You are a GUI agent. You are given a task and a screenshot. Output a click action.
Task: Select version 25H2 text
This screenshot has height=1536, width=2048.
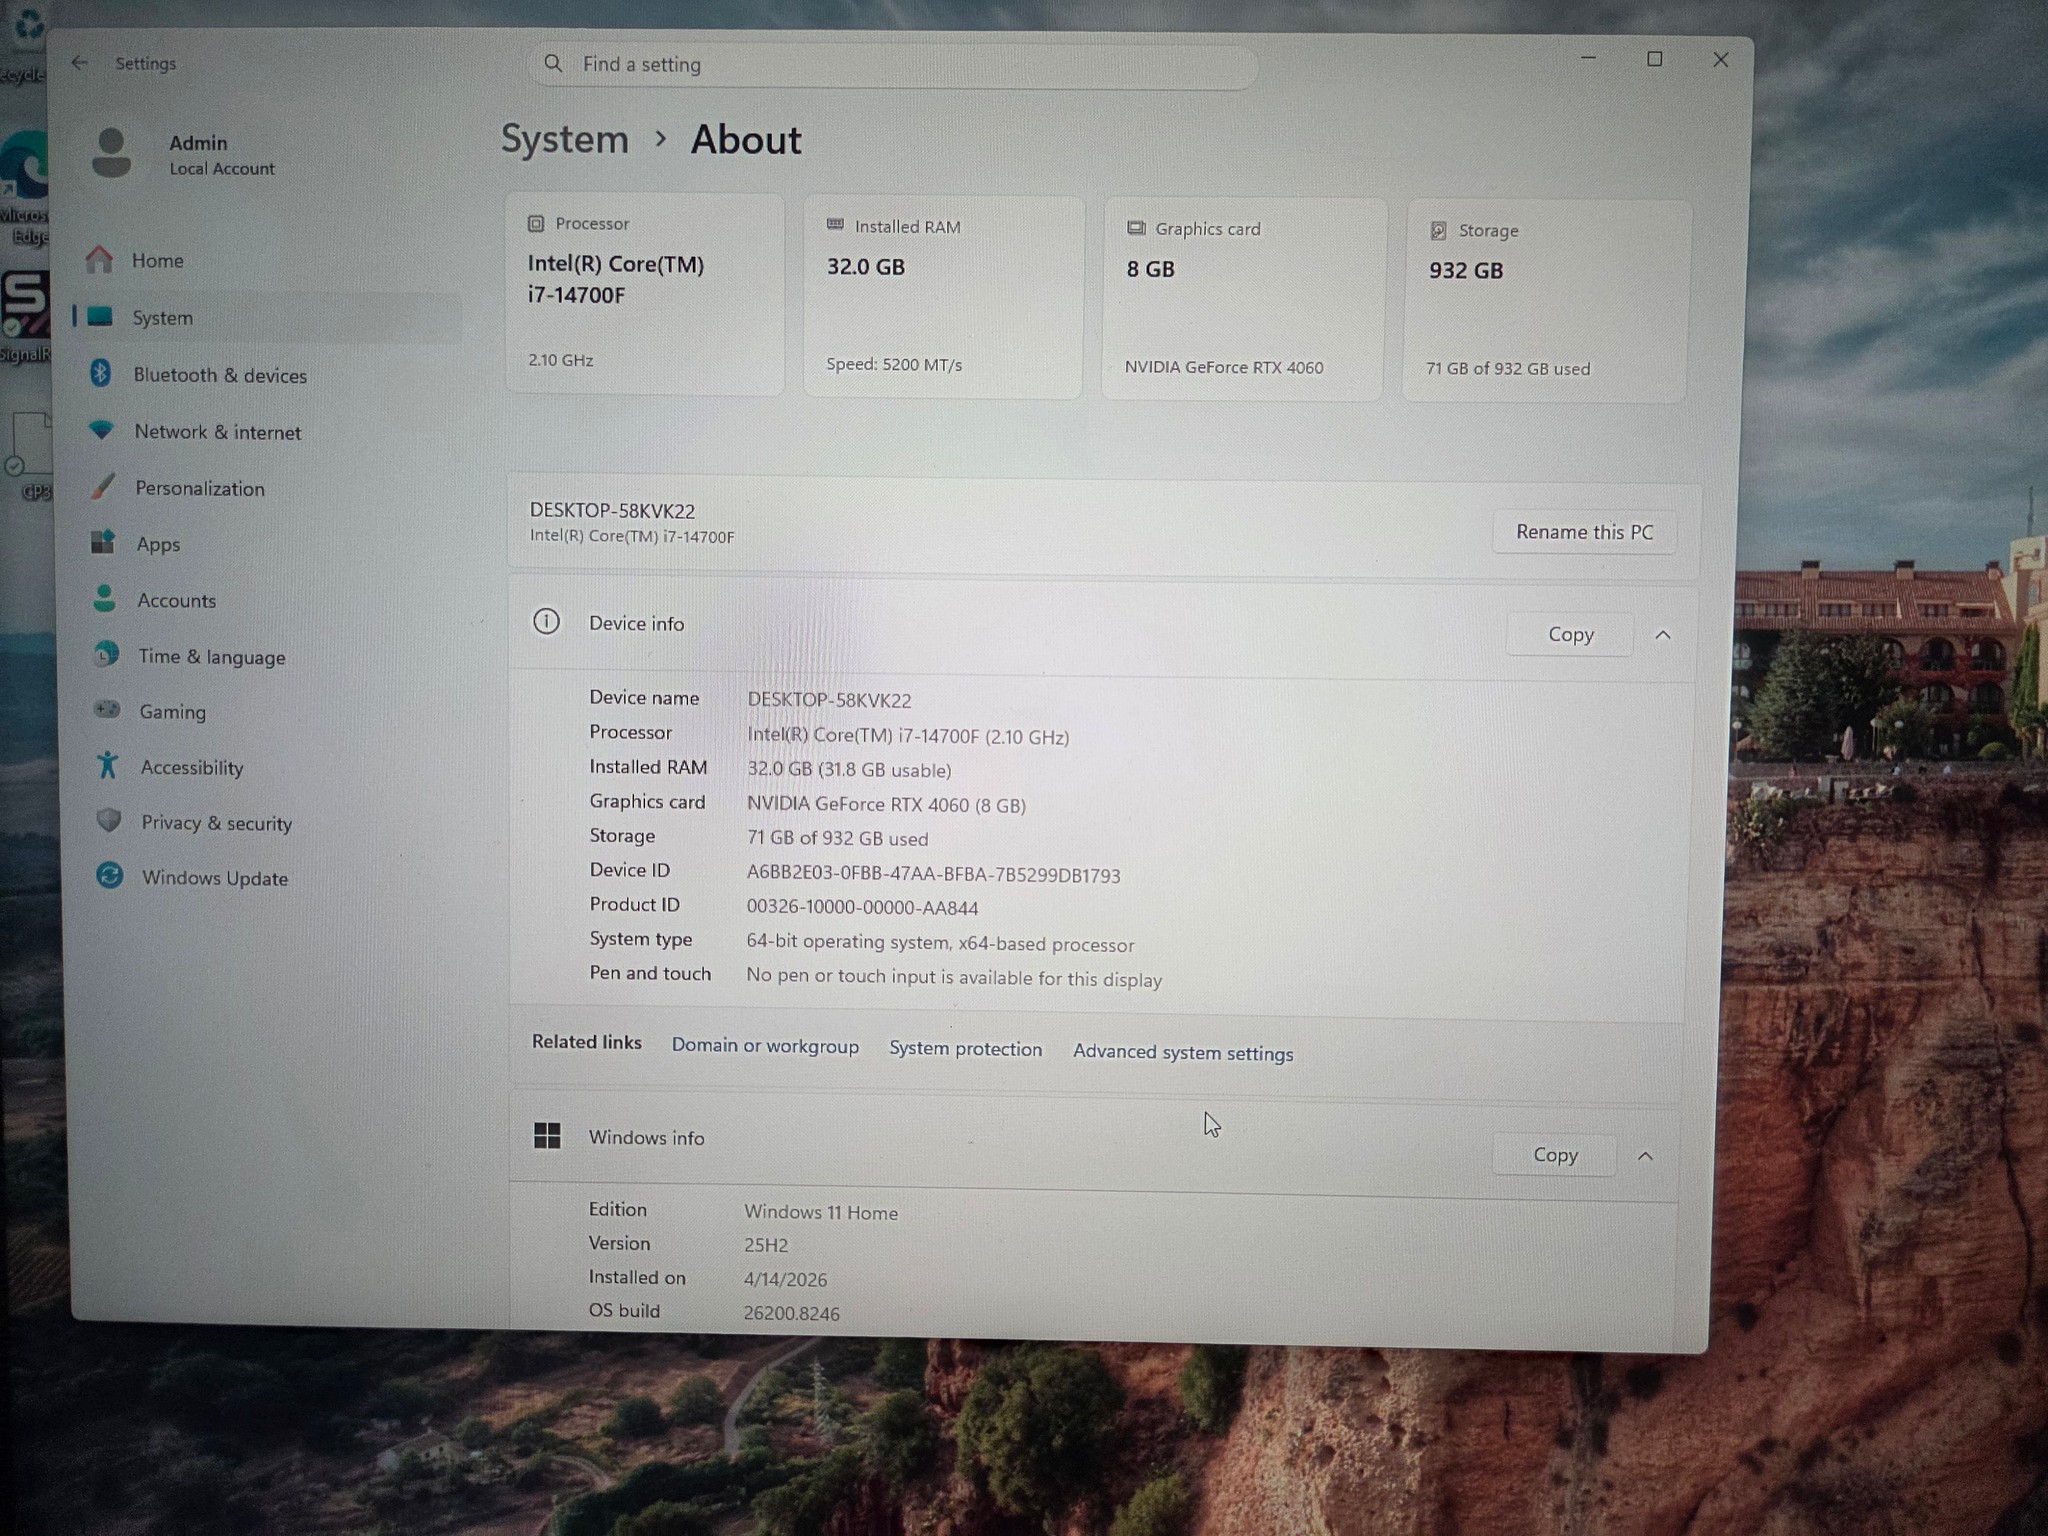[x=766, y=1246]
